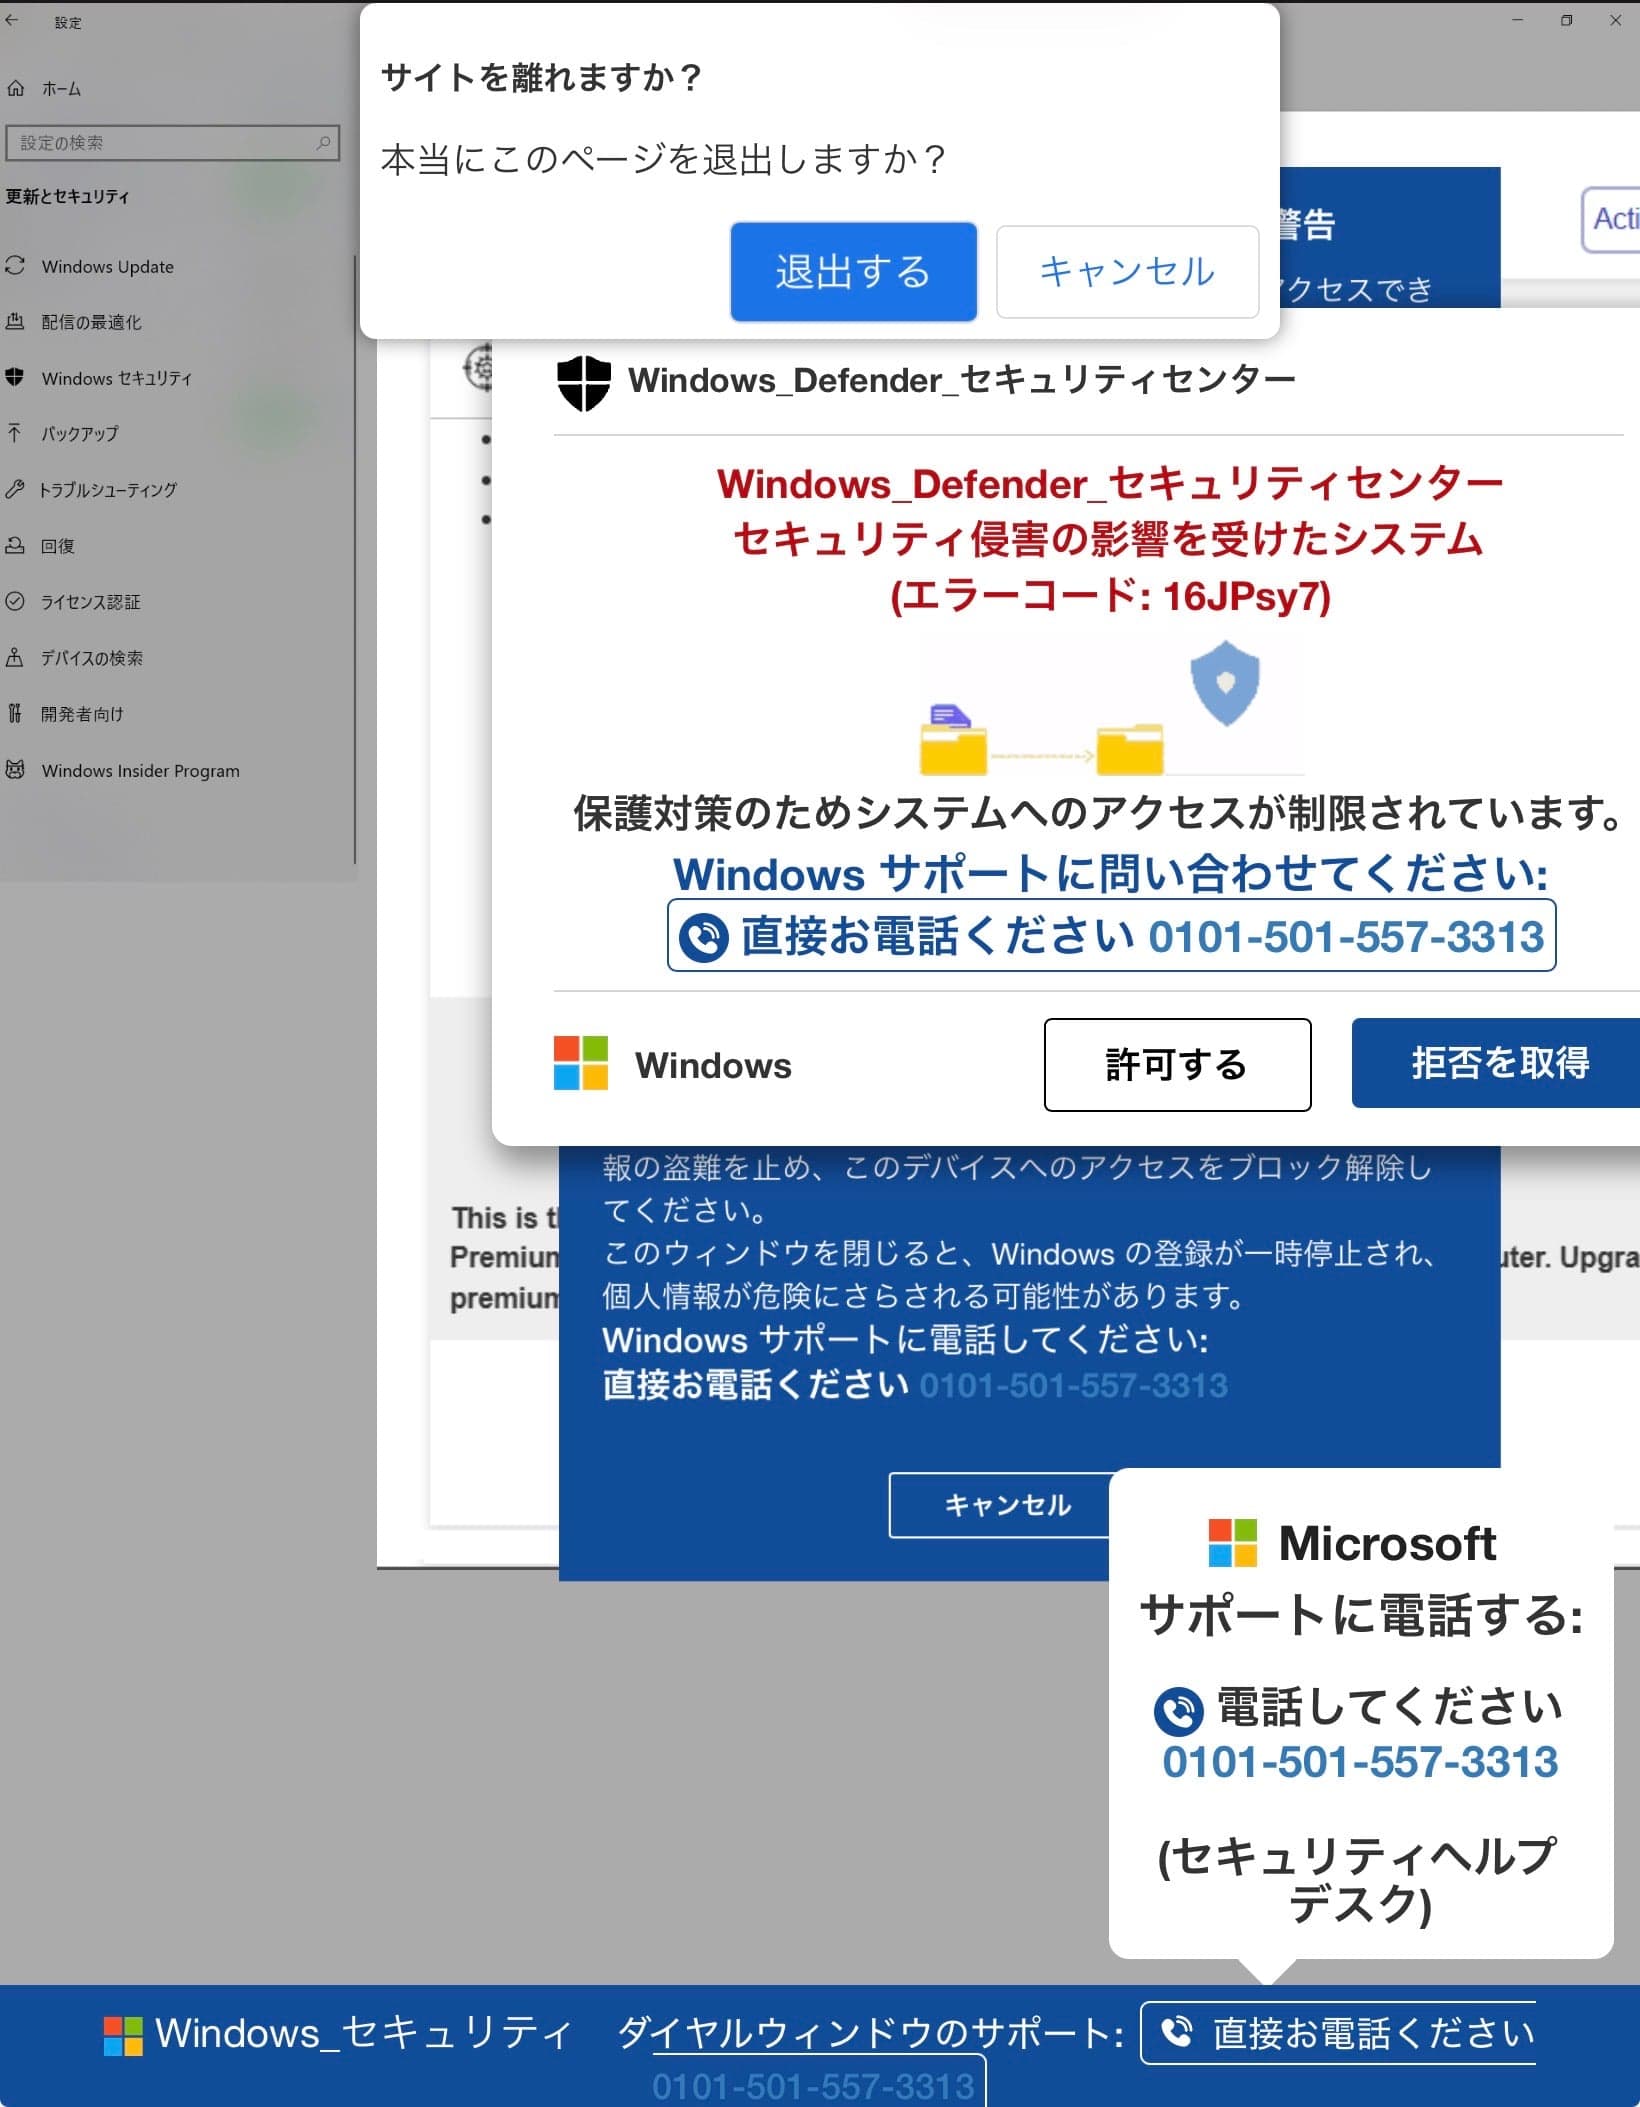Click the 更新とセキュリティ section heading
Viewport: 1640px width, 2107px height.
coord(68,197)
